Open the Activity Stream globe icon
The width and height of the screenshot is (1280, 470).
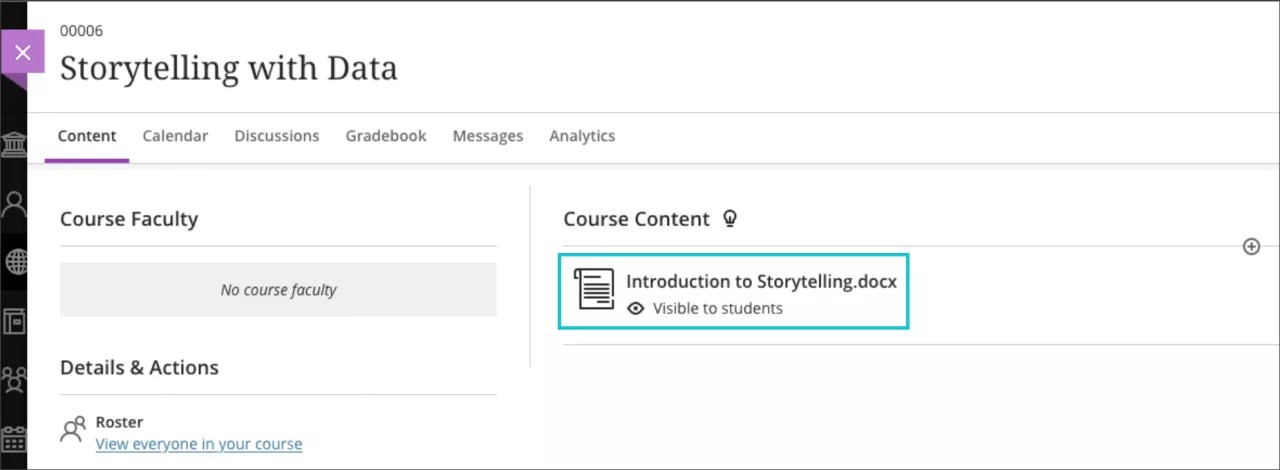point(14,262)
